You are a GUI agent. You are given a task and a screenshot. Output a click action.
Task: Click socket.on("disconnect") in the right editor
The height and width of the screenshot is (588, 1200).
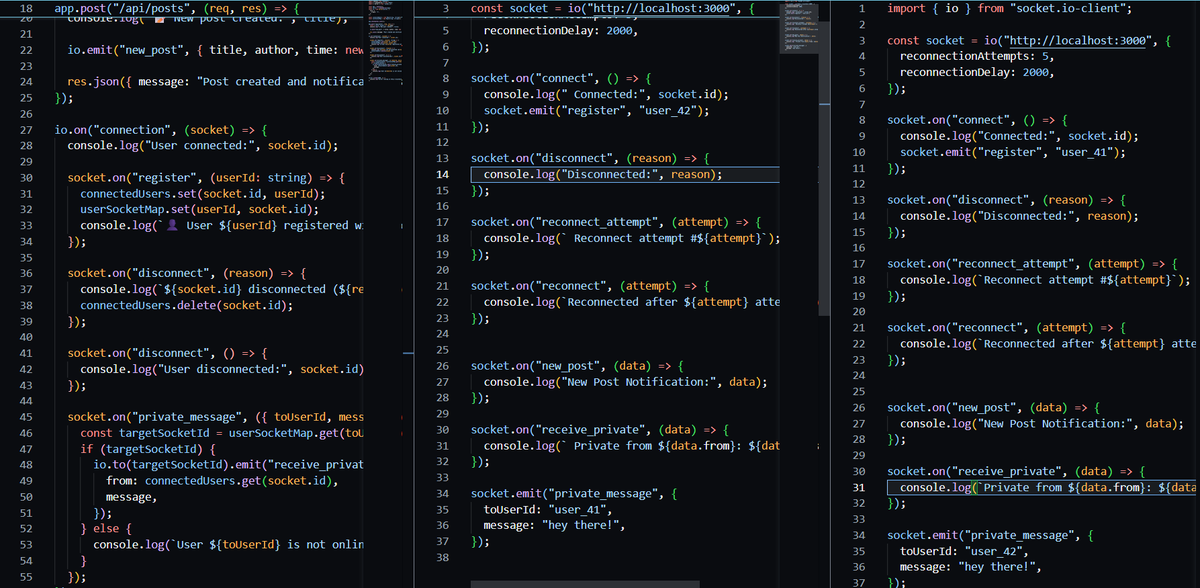(1005, 200)
